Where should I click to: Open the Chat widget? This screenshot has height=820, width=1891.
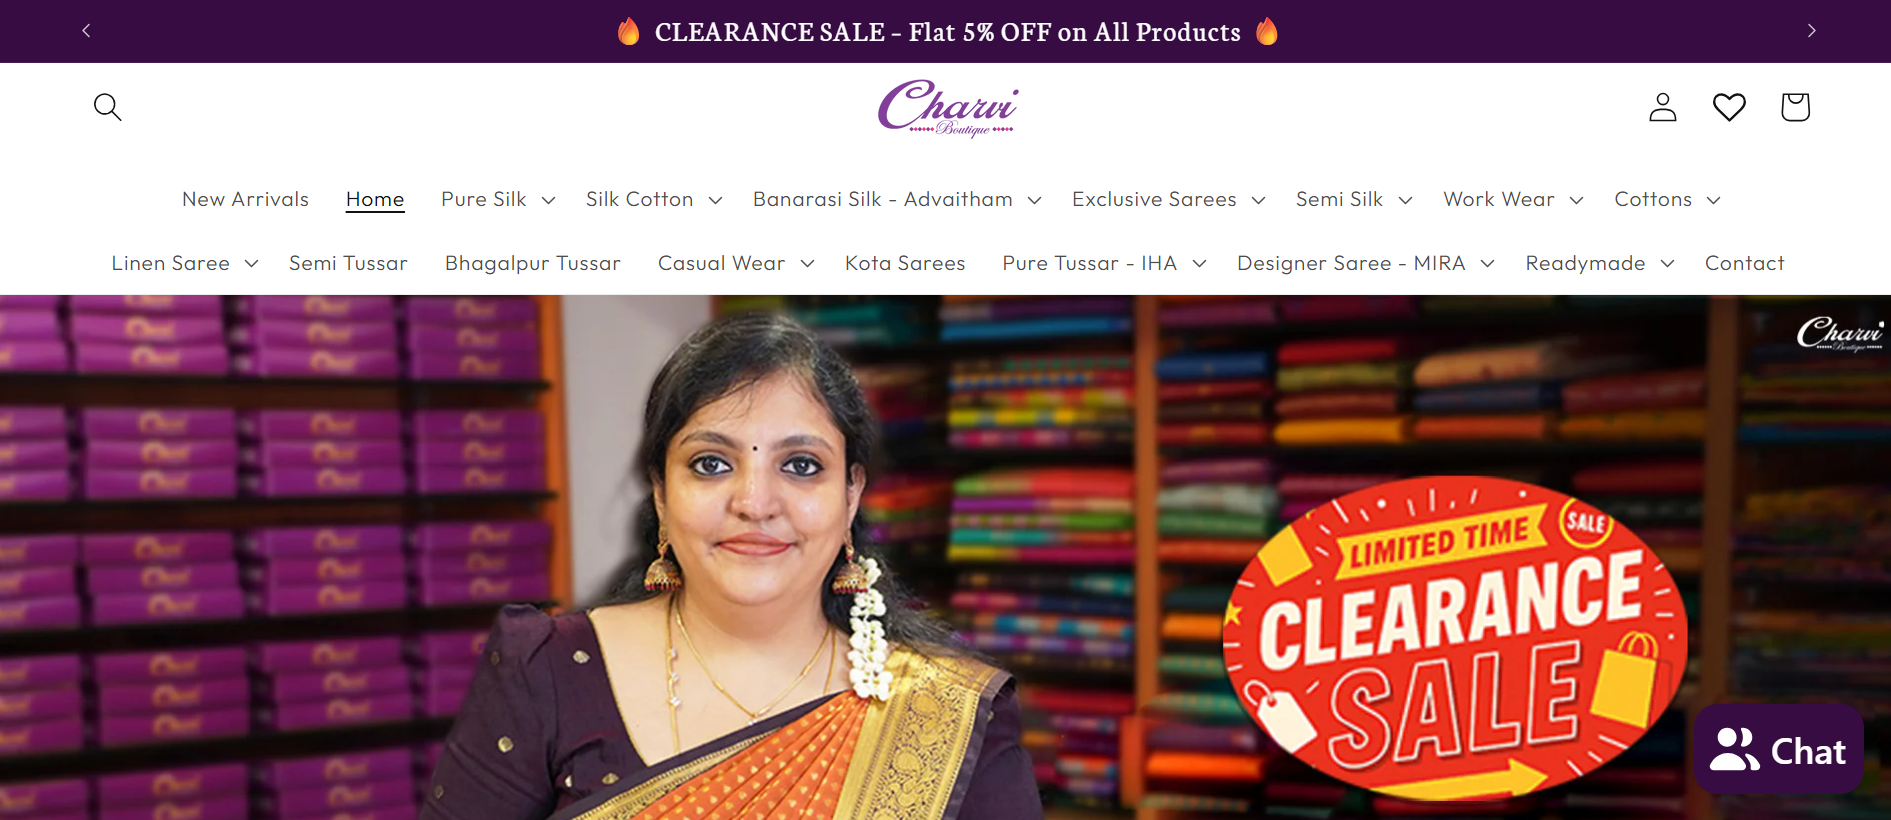1778,750
